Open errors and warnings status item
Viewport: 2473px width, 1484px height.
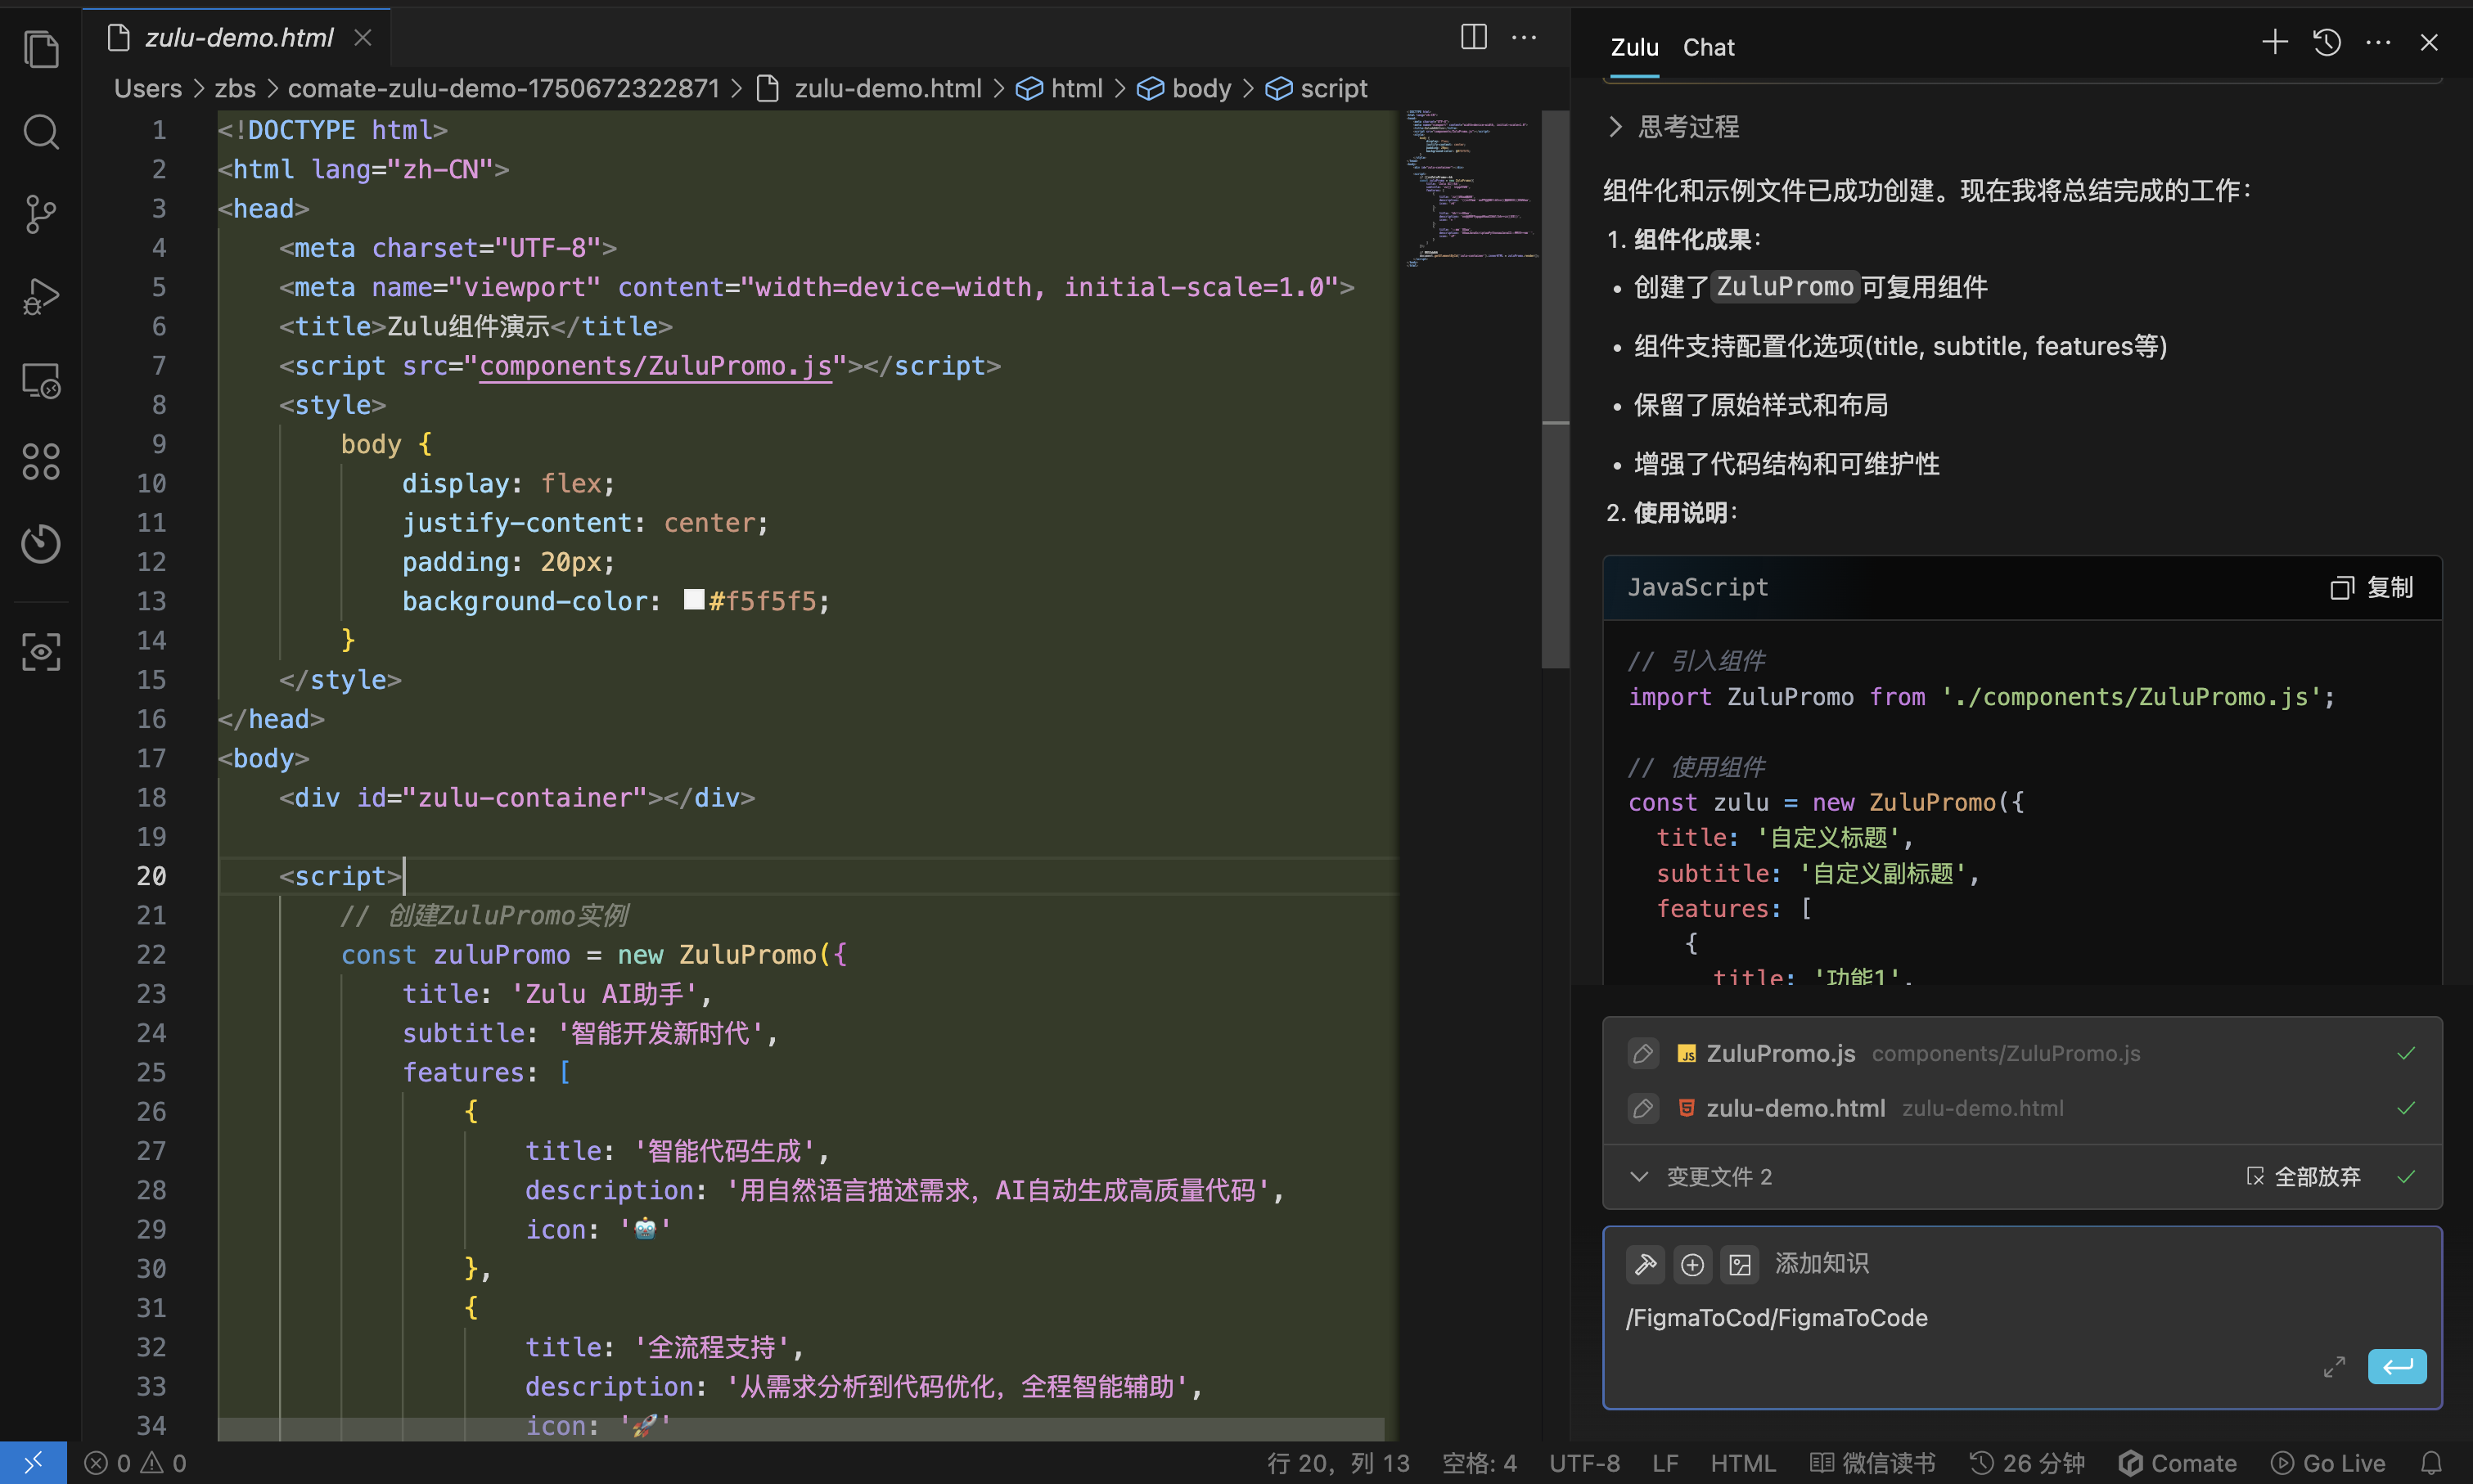(x=135, y=1463)
